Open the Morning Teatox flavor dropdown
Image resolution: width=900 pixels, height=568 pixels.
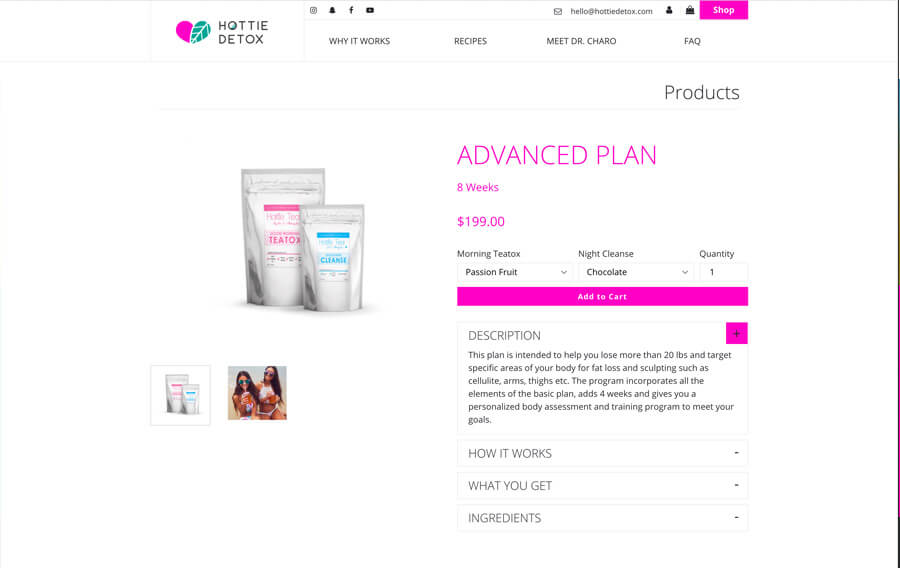(x=515, y=272)
